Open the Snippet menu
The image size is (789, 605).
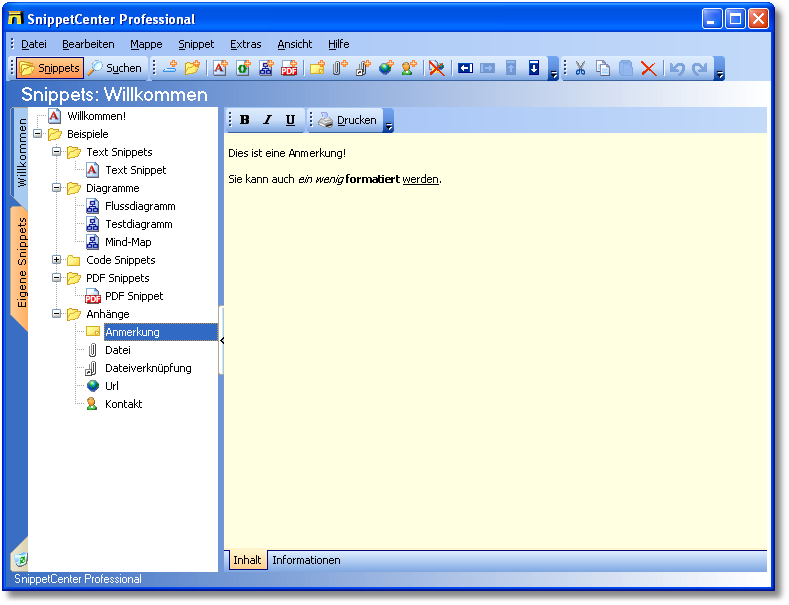[196, 44]
